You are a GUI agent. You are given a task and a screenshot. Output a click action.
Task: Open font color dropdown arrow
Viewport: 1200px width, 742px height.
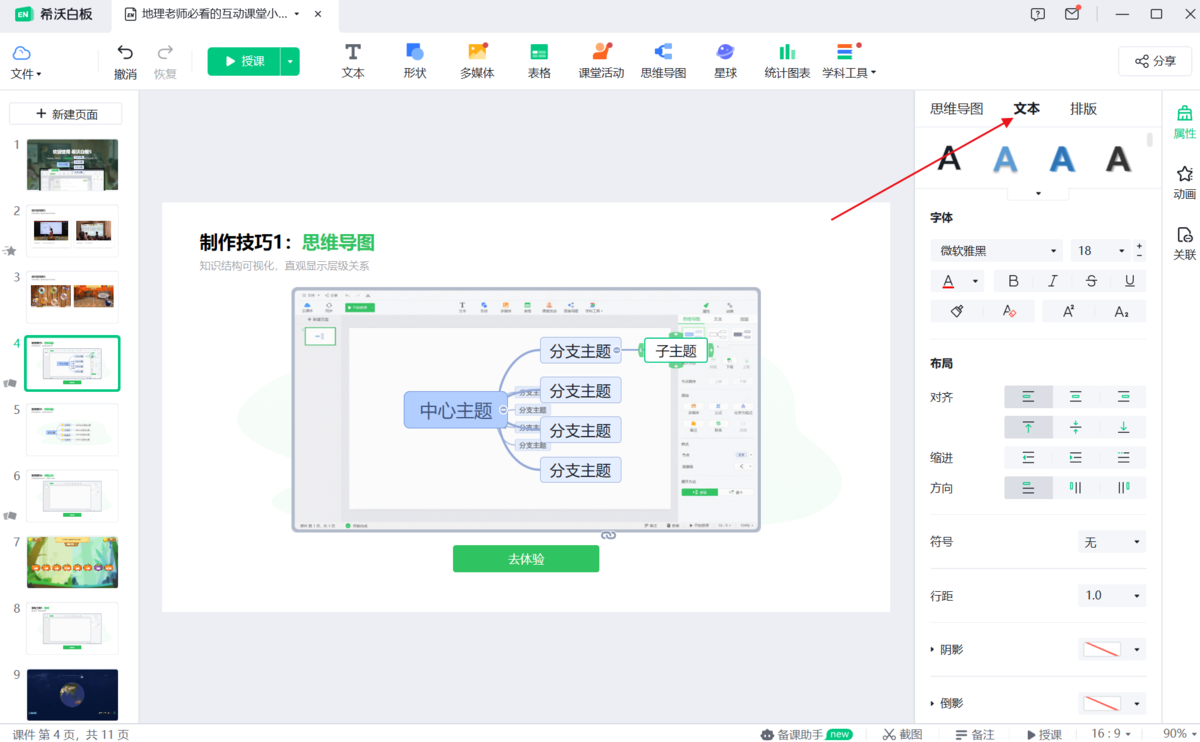[976, 281]
